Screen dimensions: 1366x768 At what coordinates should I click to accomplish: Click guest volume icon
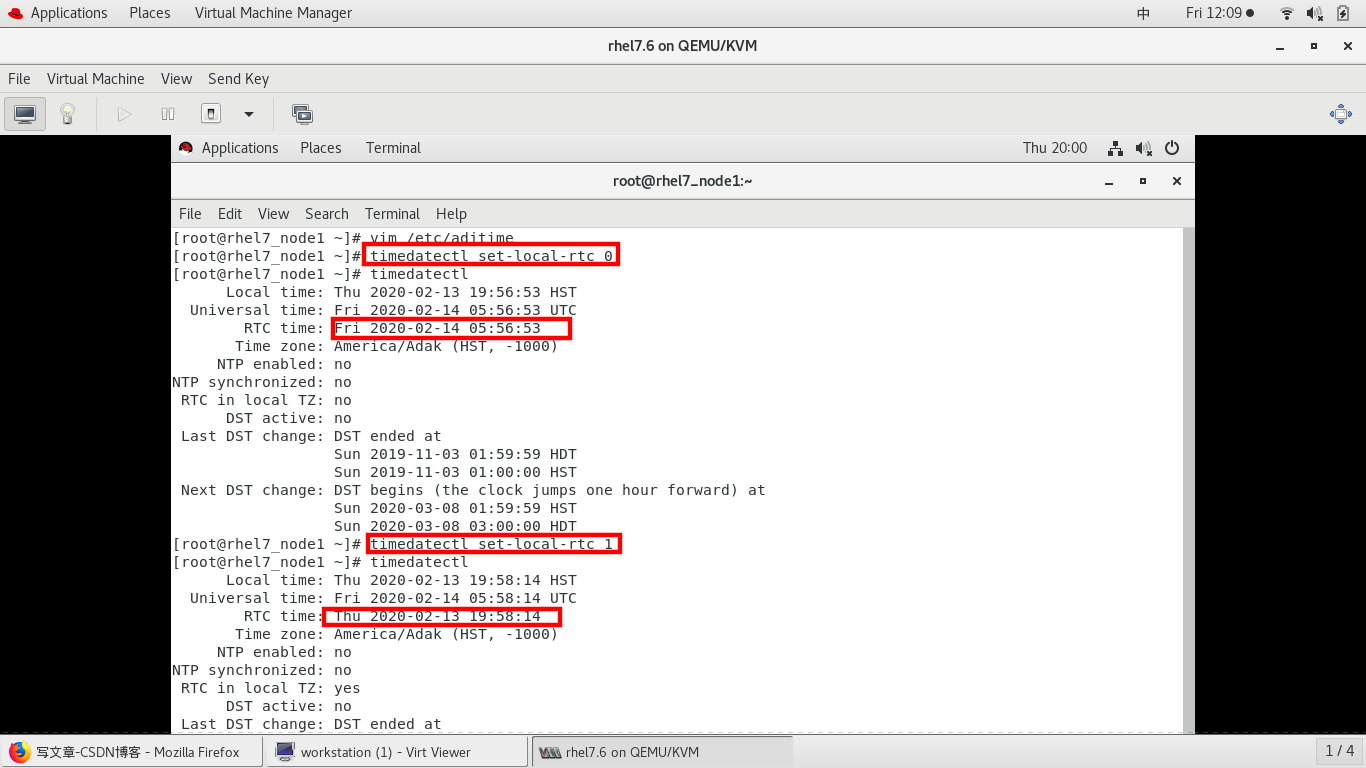tap(1144, 148)
